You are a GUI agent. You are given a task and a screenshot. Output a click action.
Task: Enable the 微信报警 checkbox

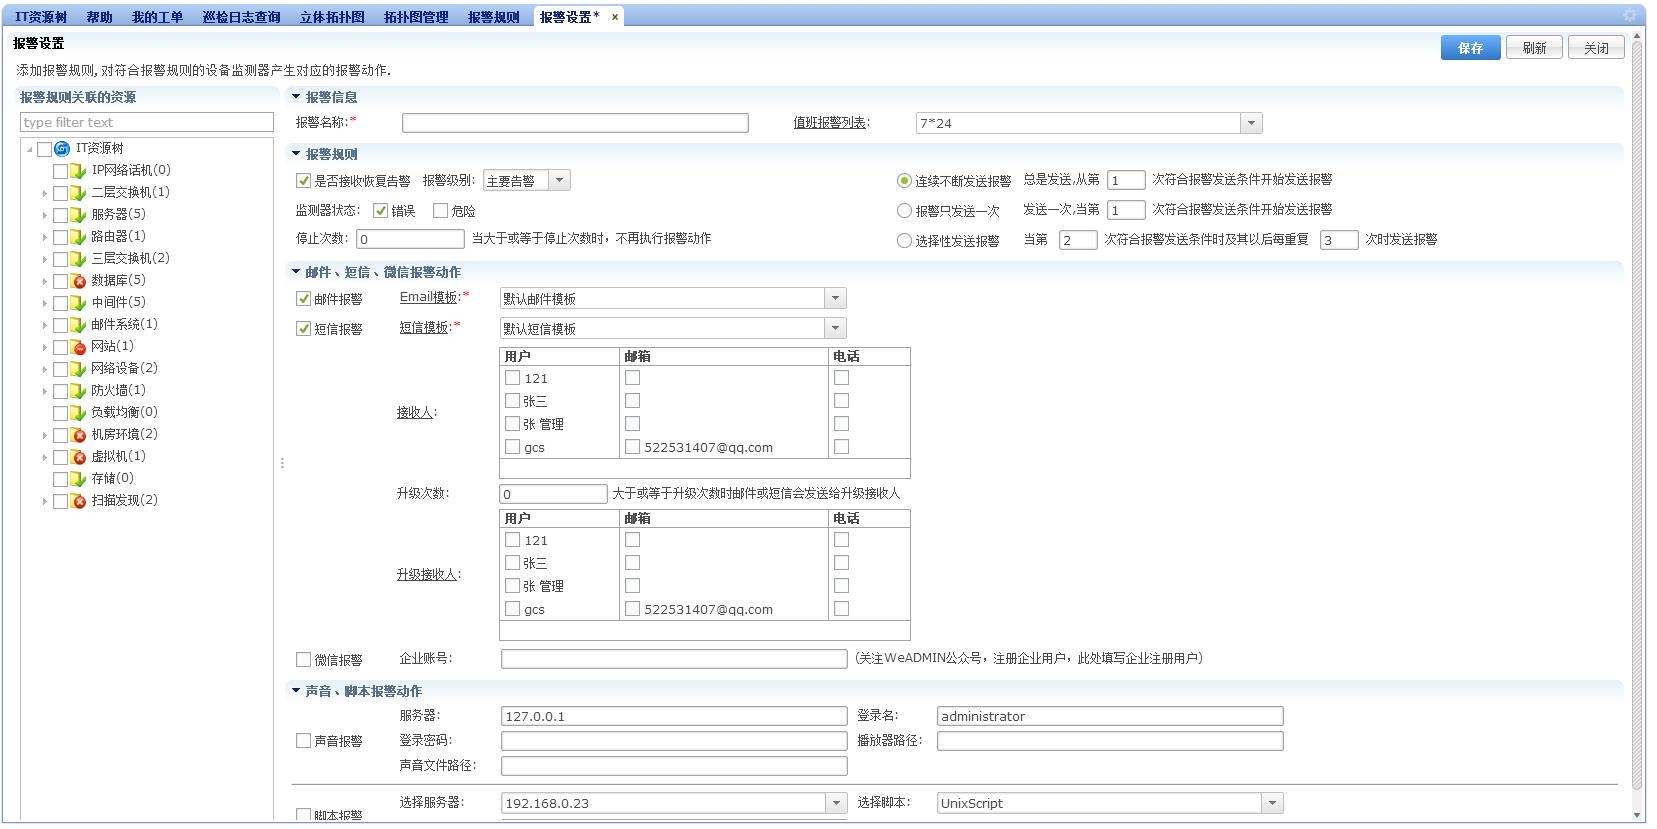(303, 659)
